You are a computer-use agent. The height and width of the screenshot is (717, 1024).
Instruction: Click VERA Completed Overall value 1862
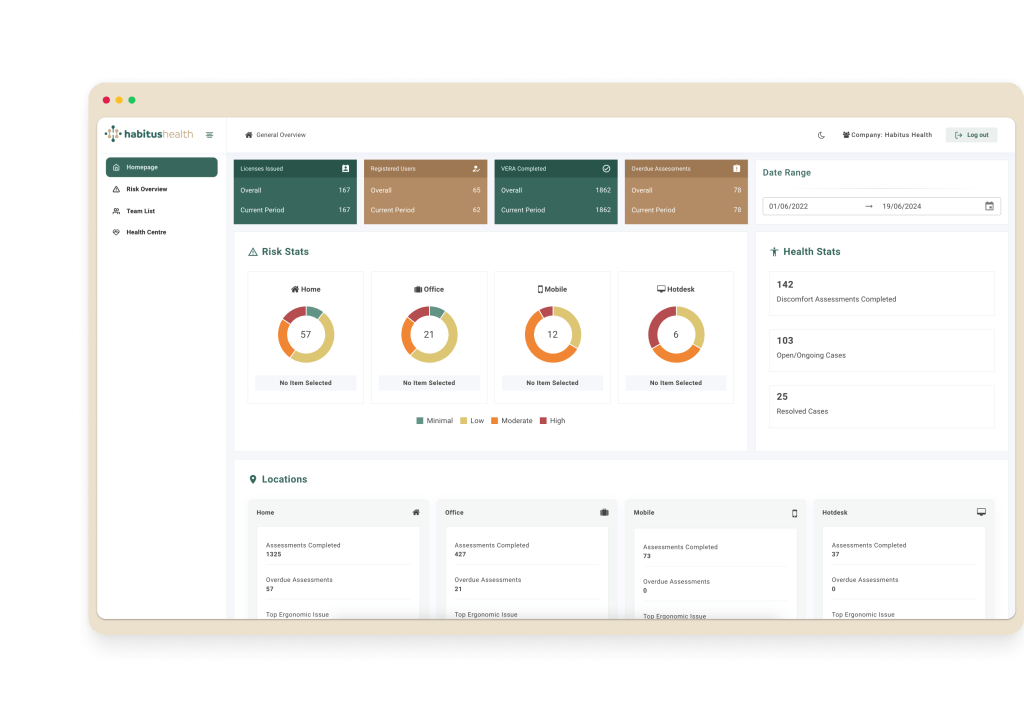tap(603, 190)
